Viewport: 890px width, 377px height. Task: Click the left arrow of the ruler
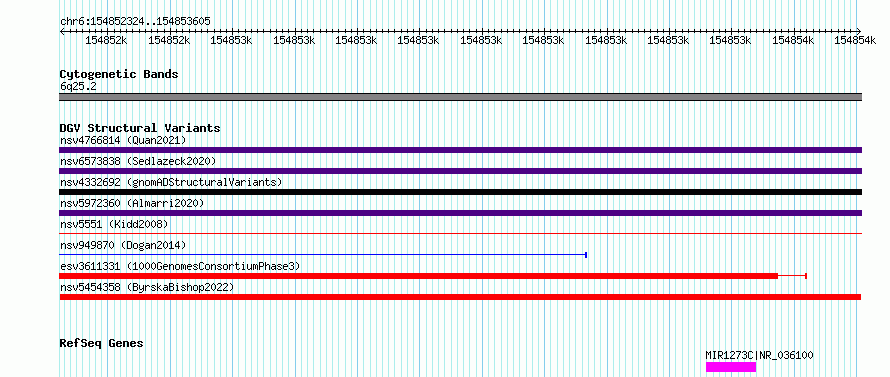point(62,31)
